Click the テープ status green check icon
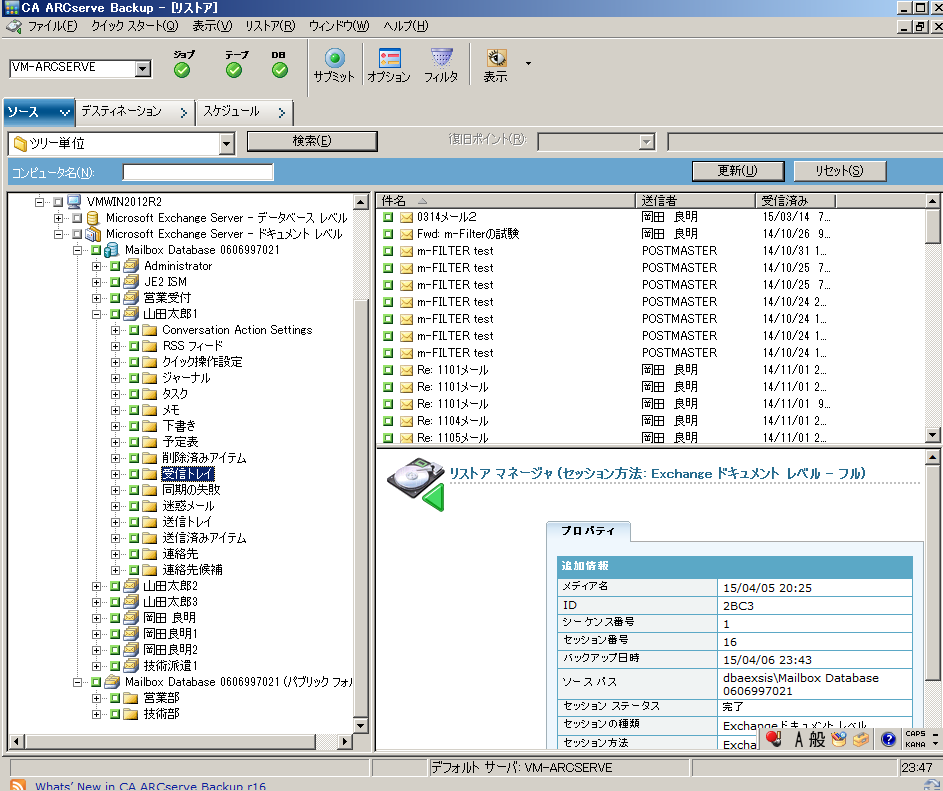Screen dimensions: 943x791 (x=234, y=69)
